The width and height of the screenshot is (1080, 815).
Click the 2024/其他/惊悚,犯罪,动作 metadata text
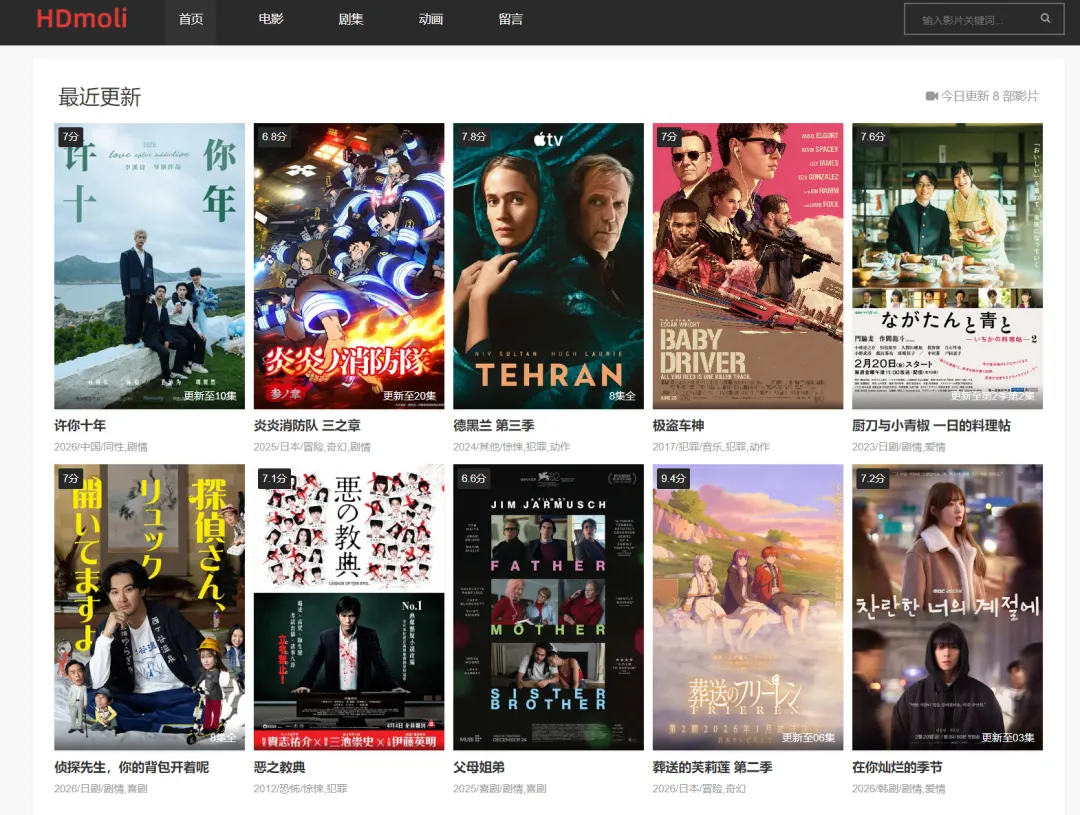click(511, 447)
